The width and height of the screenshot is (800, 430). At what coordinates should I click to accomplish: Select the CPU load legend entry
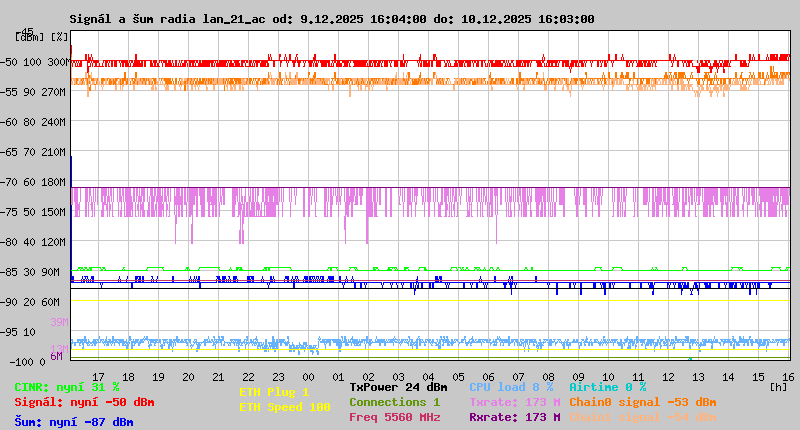tap(511, 387)
